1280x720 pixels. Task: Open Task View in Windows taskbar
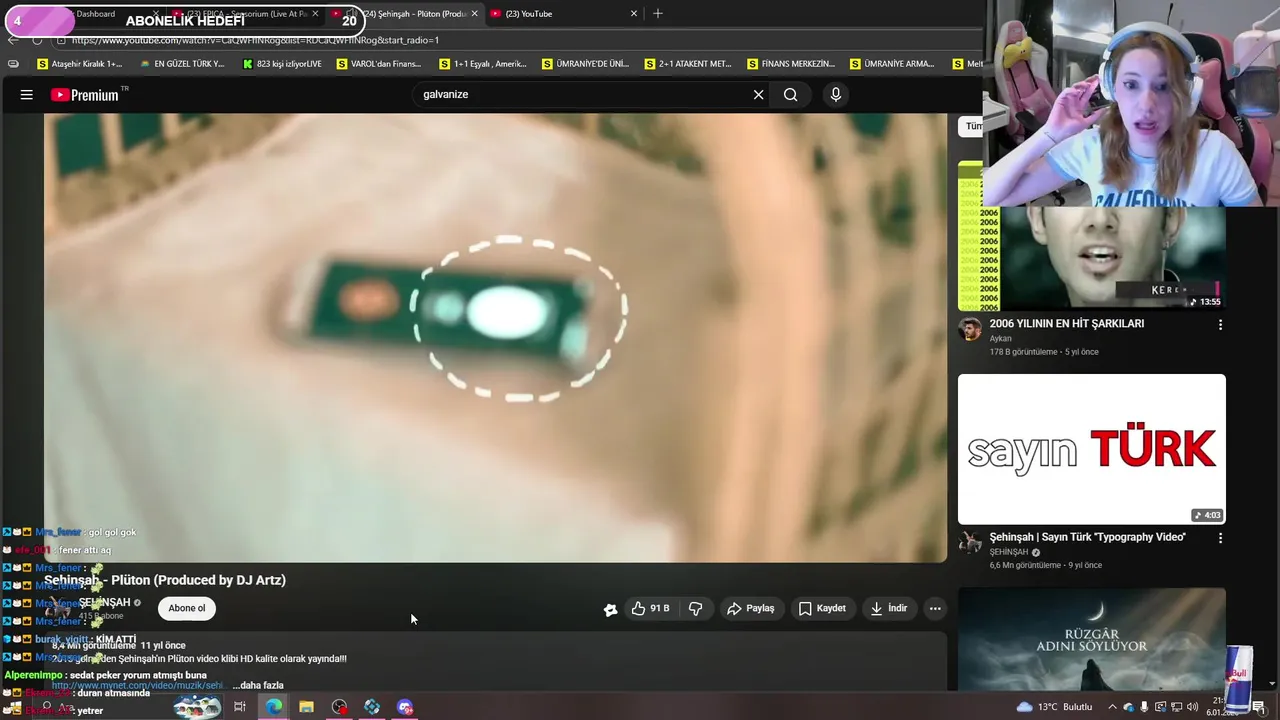click(240, 707)
